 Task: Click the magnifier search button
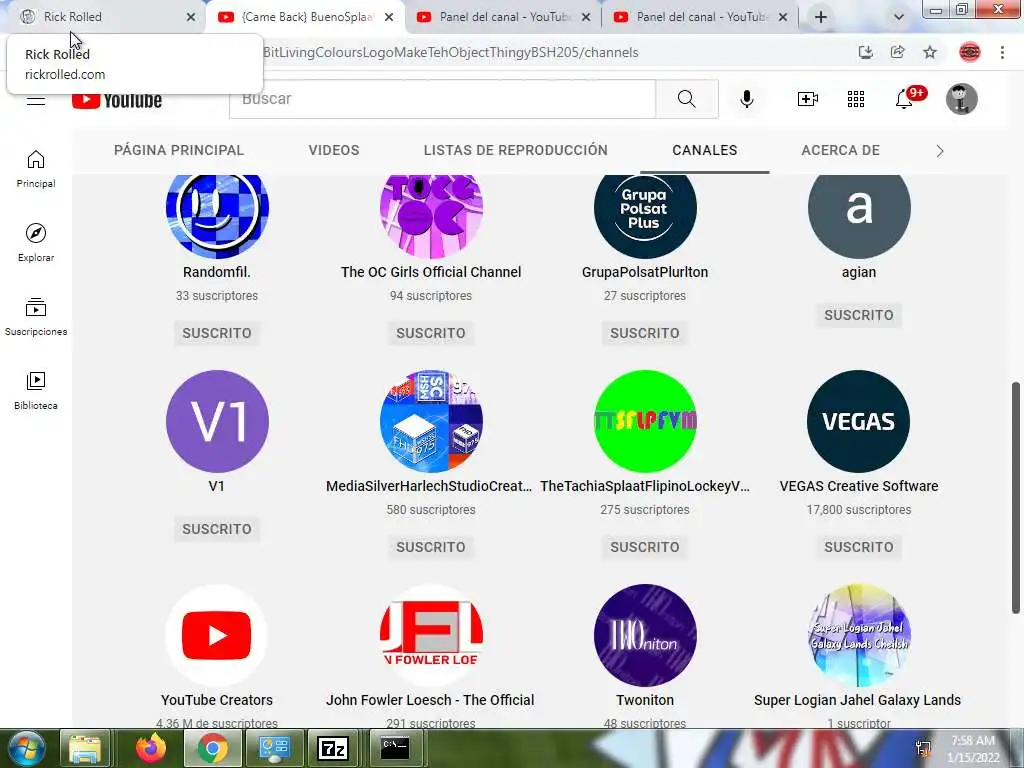(x=686, y=99)
